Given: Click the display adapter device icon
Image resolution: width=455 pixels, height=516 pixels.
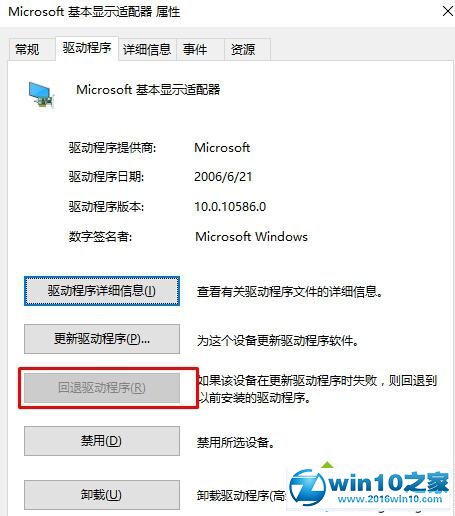Looking at the screenshot, I should click(41, 95).
